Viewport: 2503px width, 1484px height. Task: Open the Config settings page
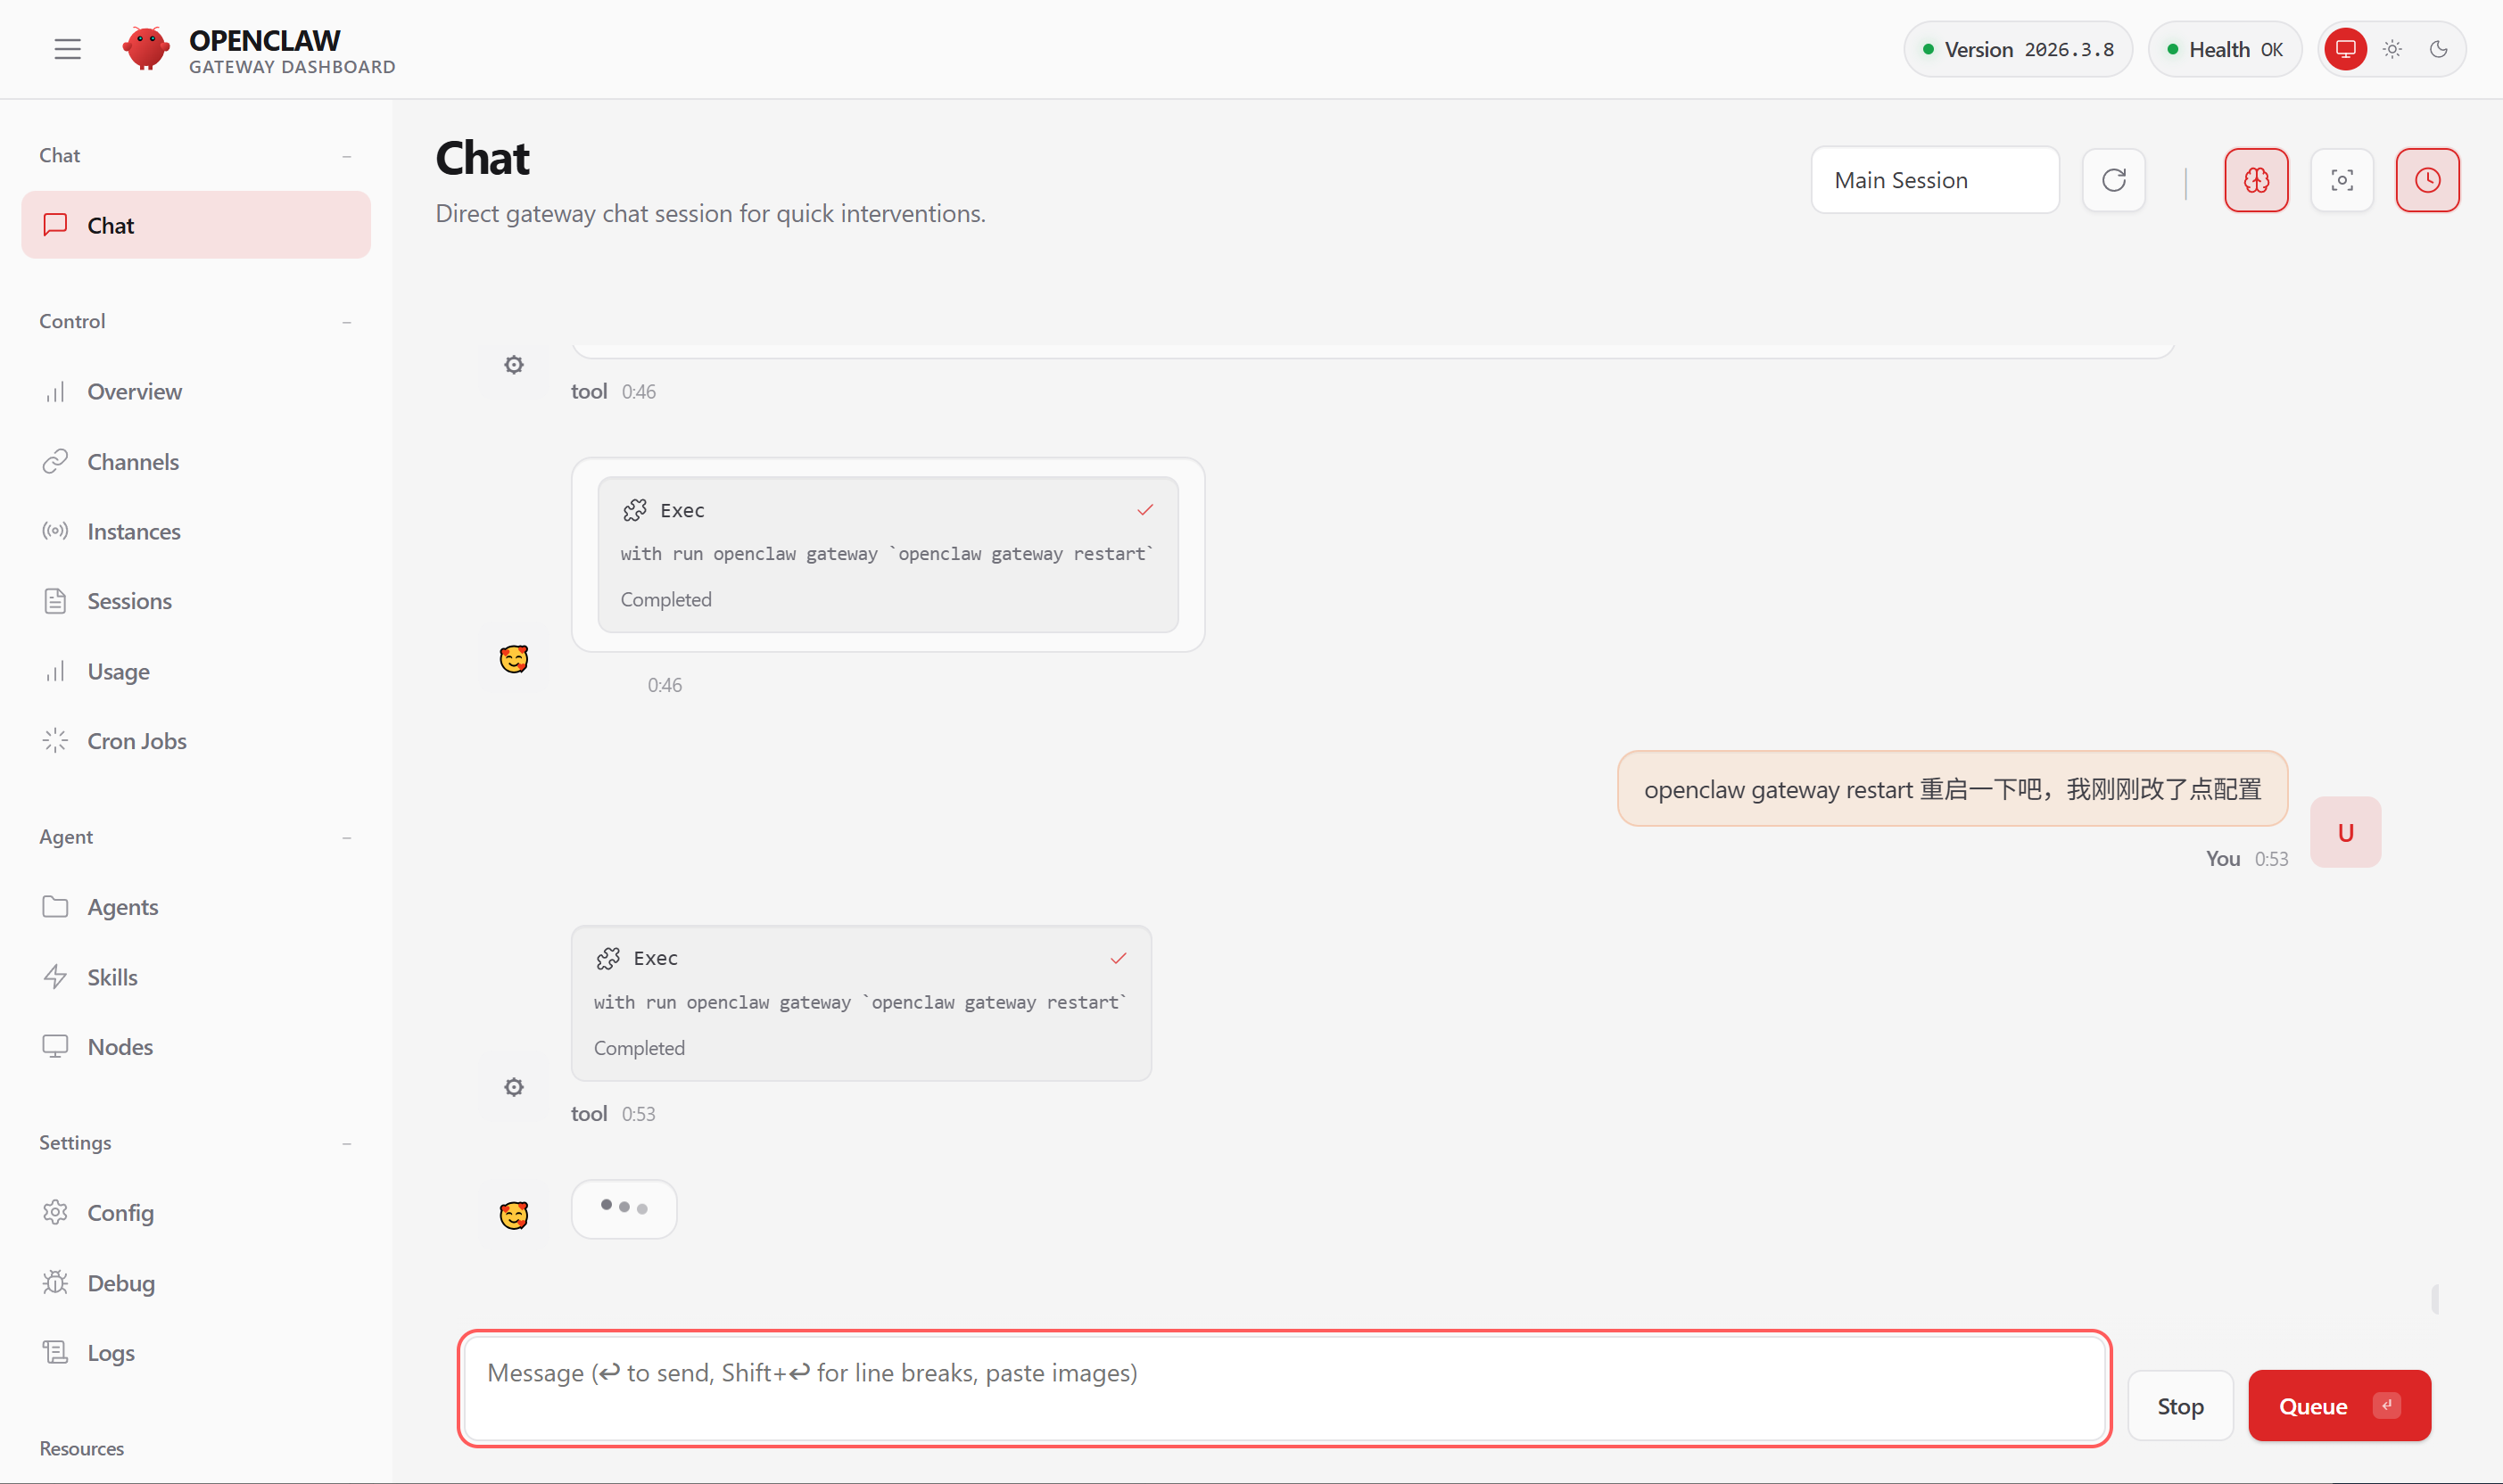[120, 1213]
